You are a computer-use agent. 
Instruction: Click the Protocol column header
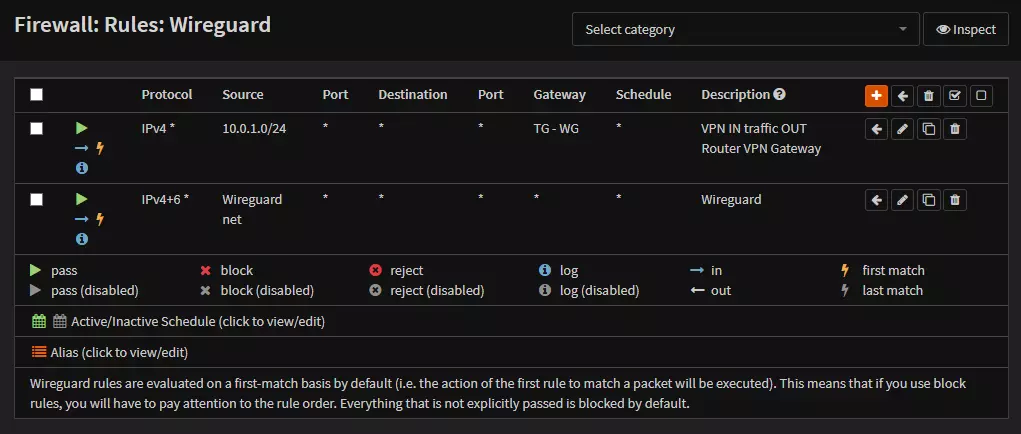tap(167, 94)
